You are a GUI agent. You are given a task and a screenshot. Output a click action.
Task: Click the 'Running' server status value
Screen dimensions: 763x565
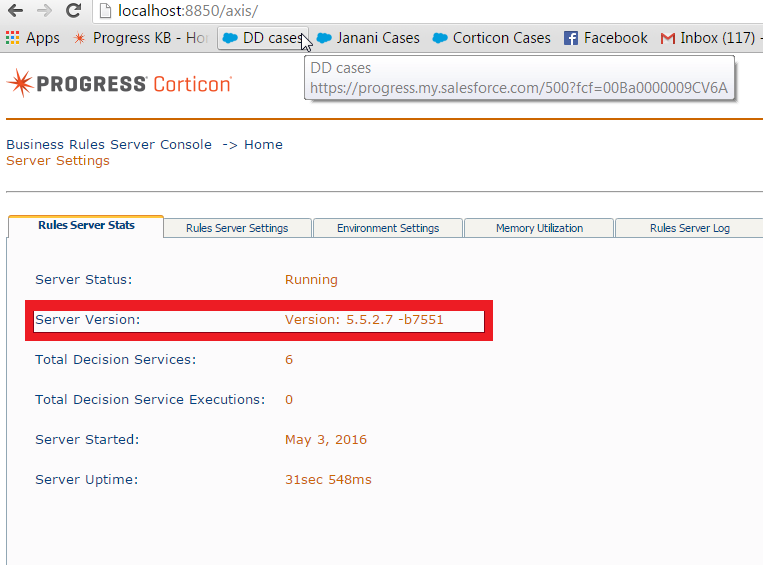311,280
